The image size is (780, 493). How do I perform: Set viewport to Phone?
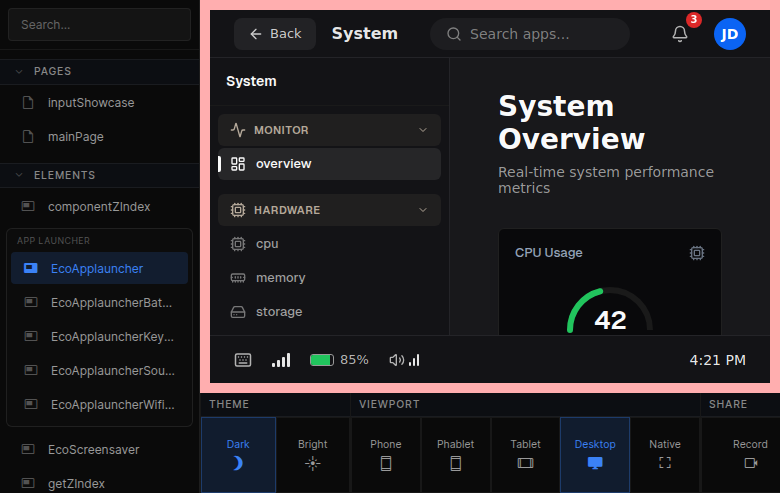tap(386, 454)
